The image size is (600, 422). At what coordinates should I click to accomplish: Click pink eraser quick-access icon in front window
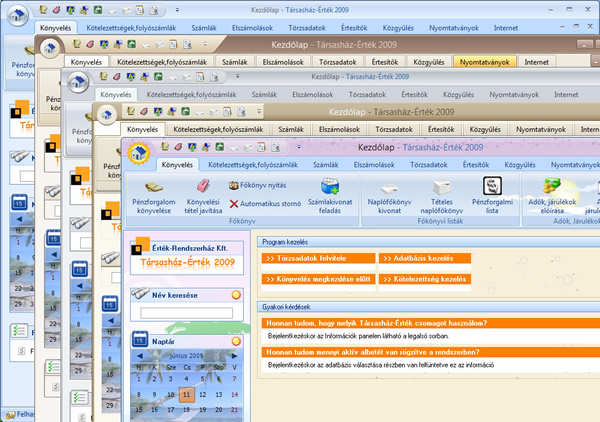[x=178, y=147]
